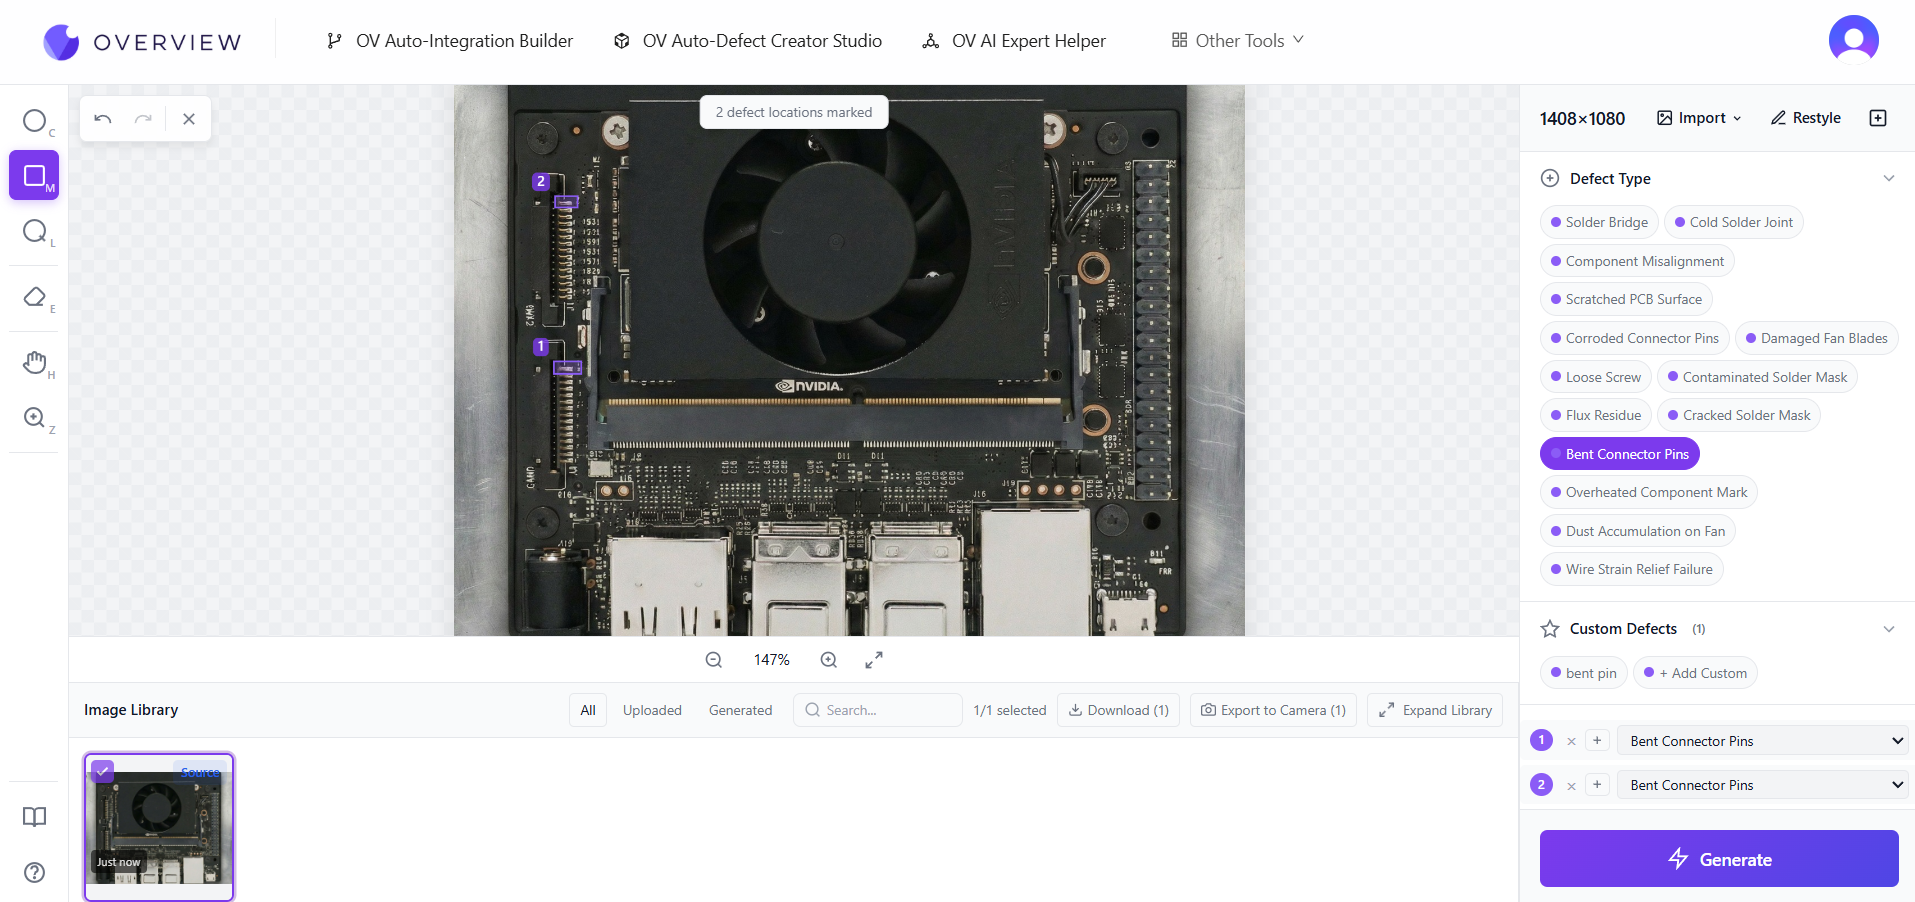Click the Generate button
Screen dimensions: 1915x902
pyautogui.click(x=1718, y=859)
